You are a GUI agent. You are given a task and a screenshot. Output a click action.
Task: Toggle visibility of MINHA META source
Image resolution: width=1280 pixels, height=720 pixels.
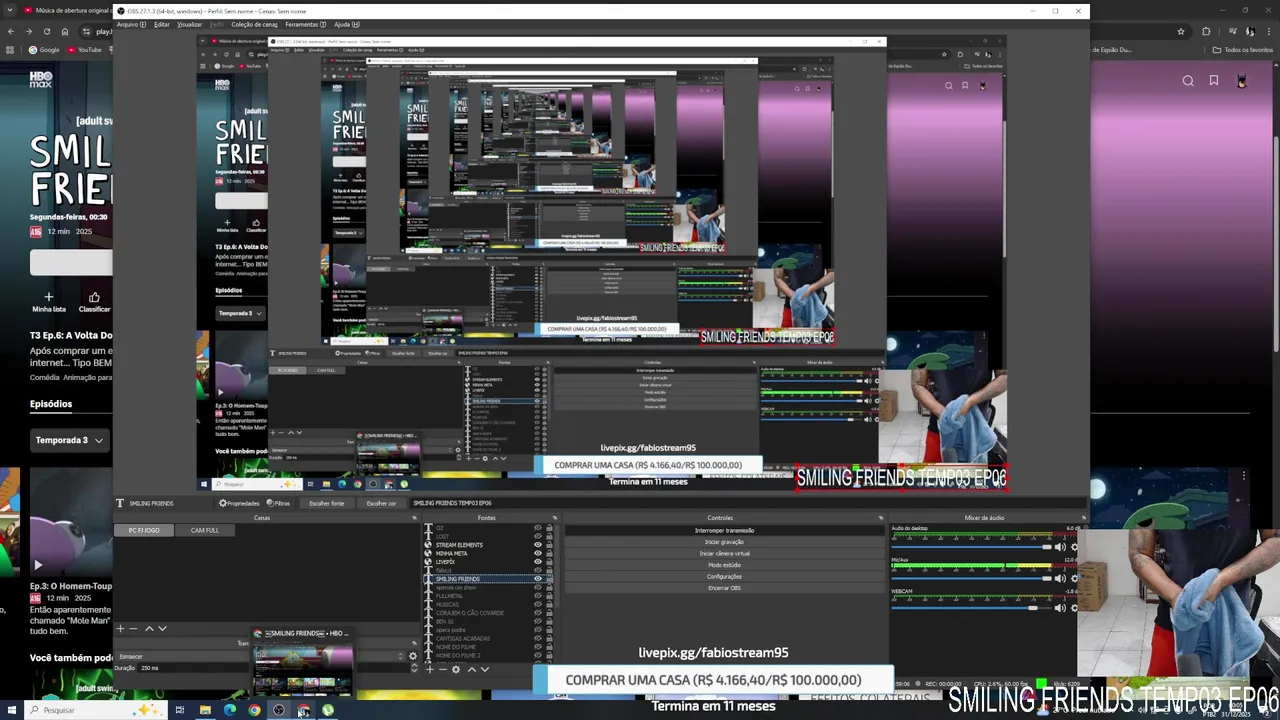point(538,553)
